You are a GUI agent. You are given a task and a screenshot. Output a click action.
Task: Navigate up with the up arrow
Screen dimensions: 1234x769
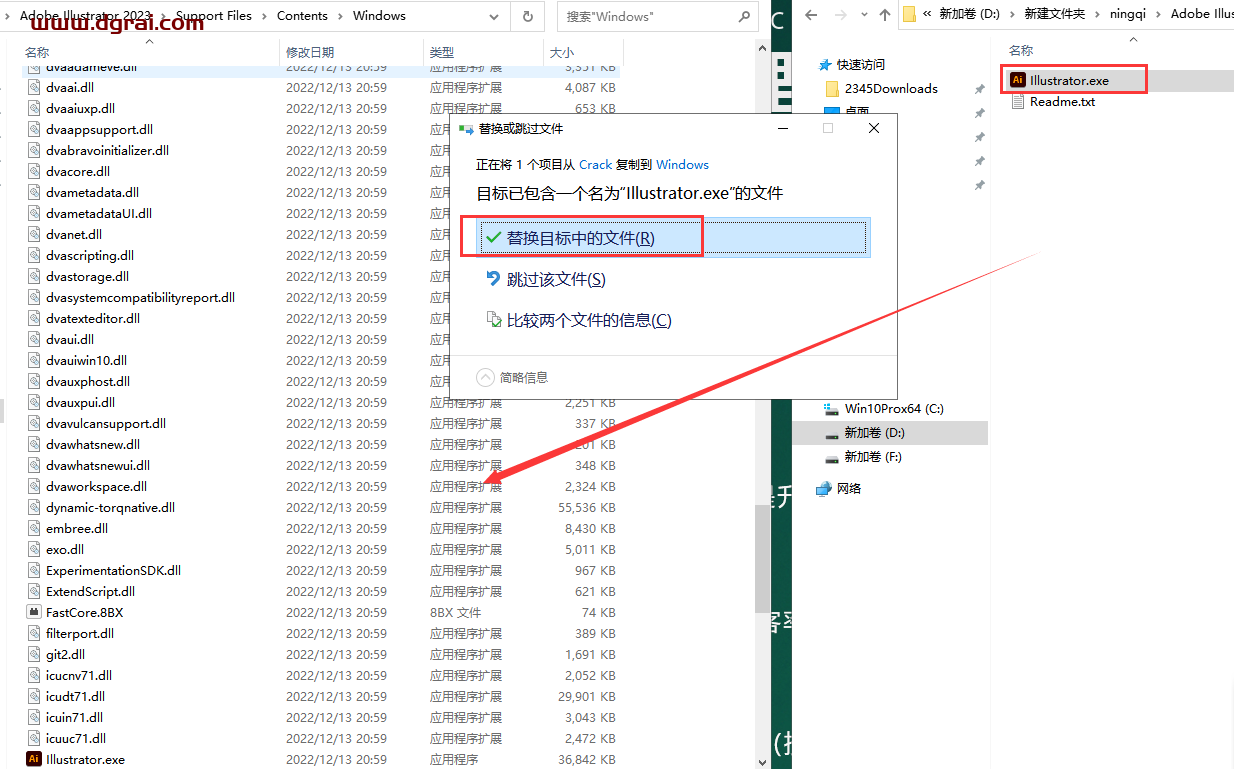tap(884, 14)
